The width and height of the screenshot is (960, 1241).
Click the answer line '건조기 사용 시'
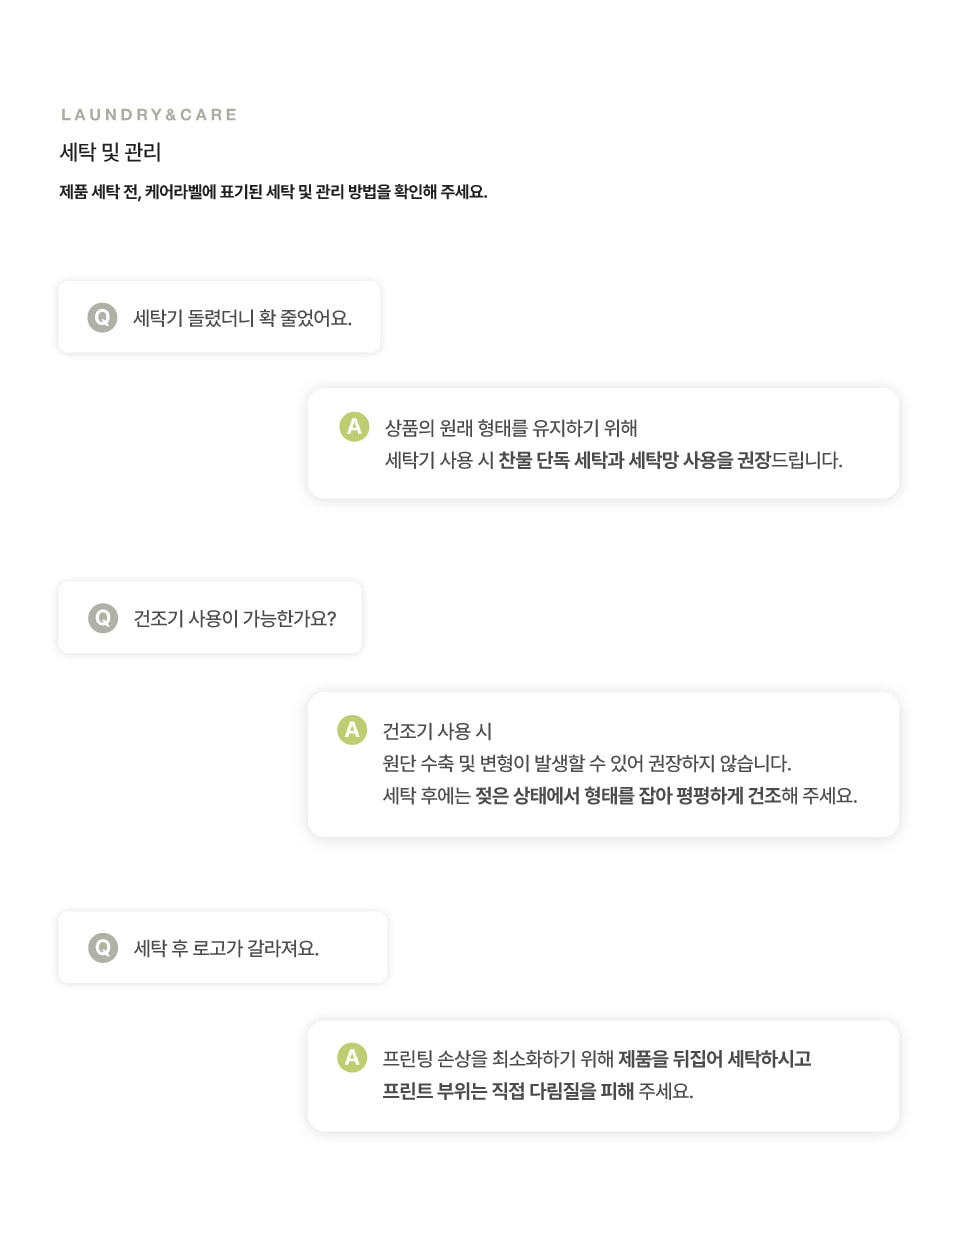click(x=437, y=732)
